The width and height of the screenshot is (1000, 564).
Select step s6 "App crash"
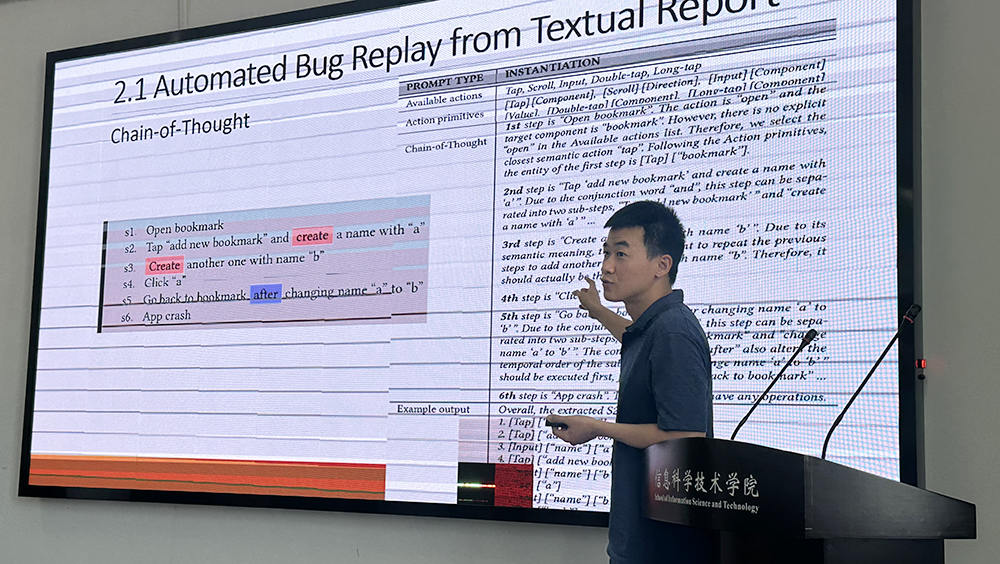pyautogui.click(x=166, y=316)
